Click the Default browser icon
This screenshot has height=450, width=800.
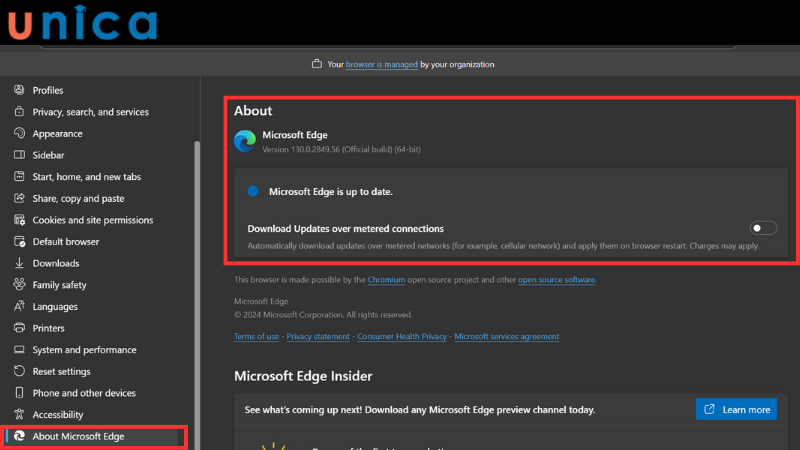pos(19,241)
